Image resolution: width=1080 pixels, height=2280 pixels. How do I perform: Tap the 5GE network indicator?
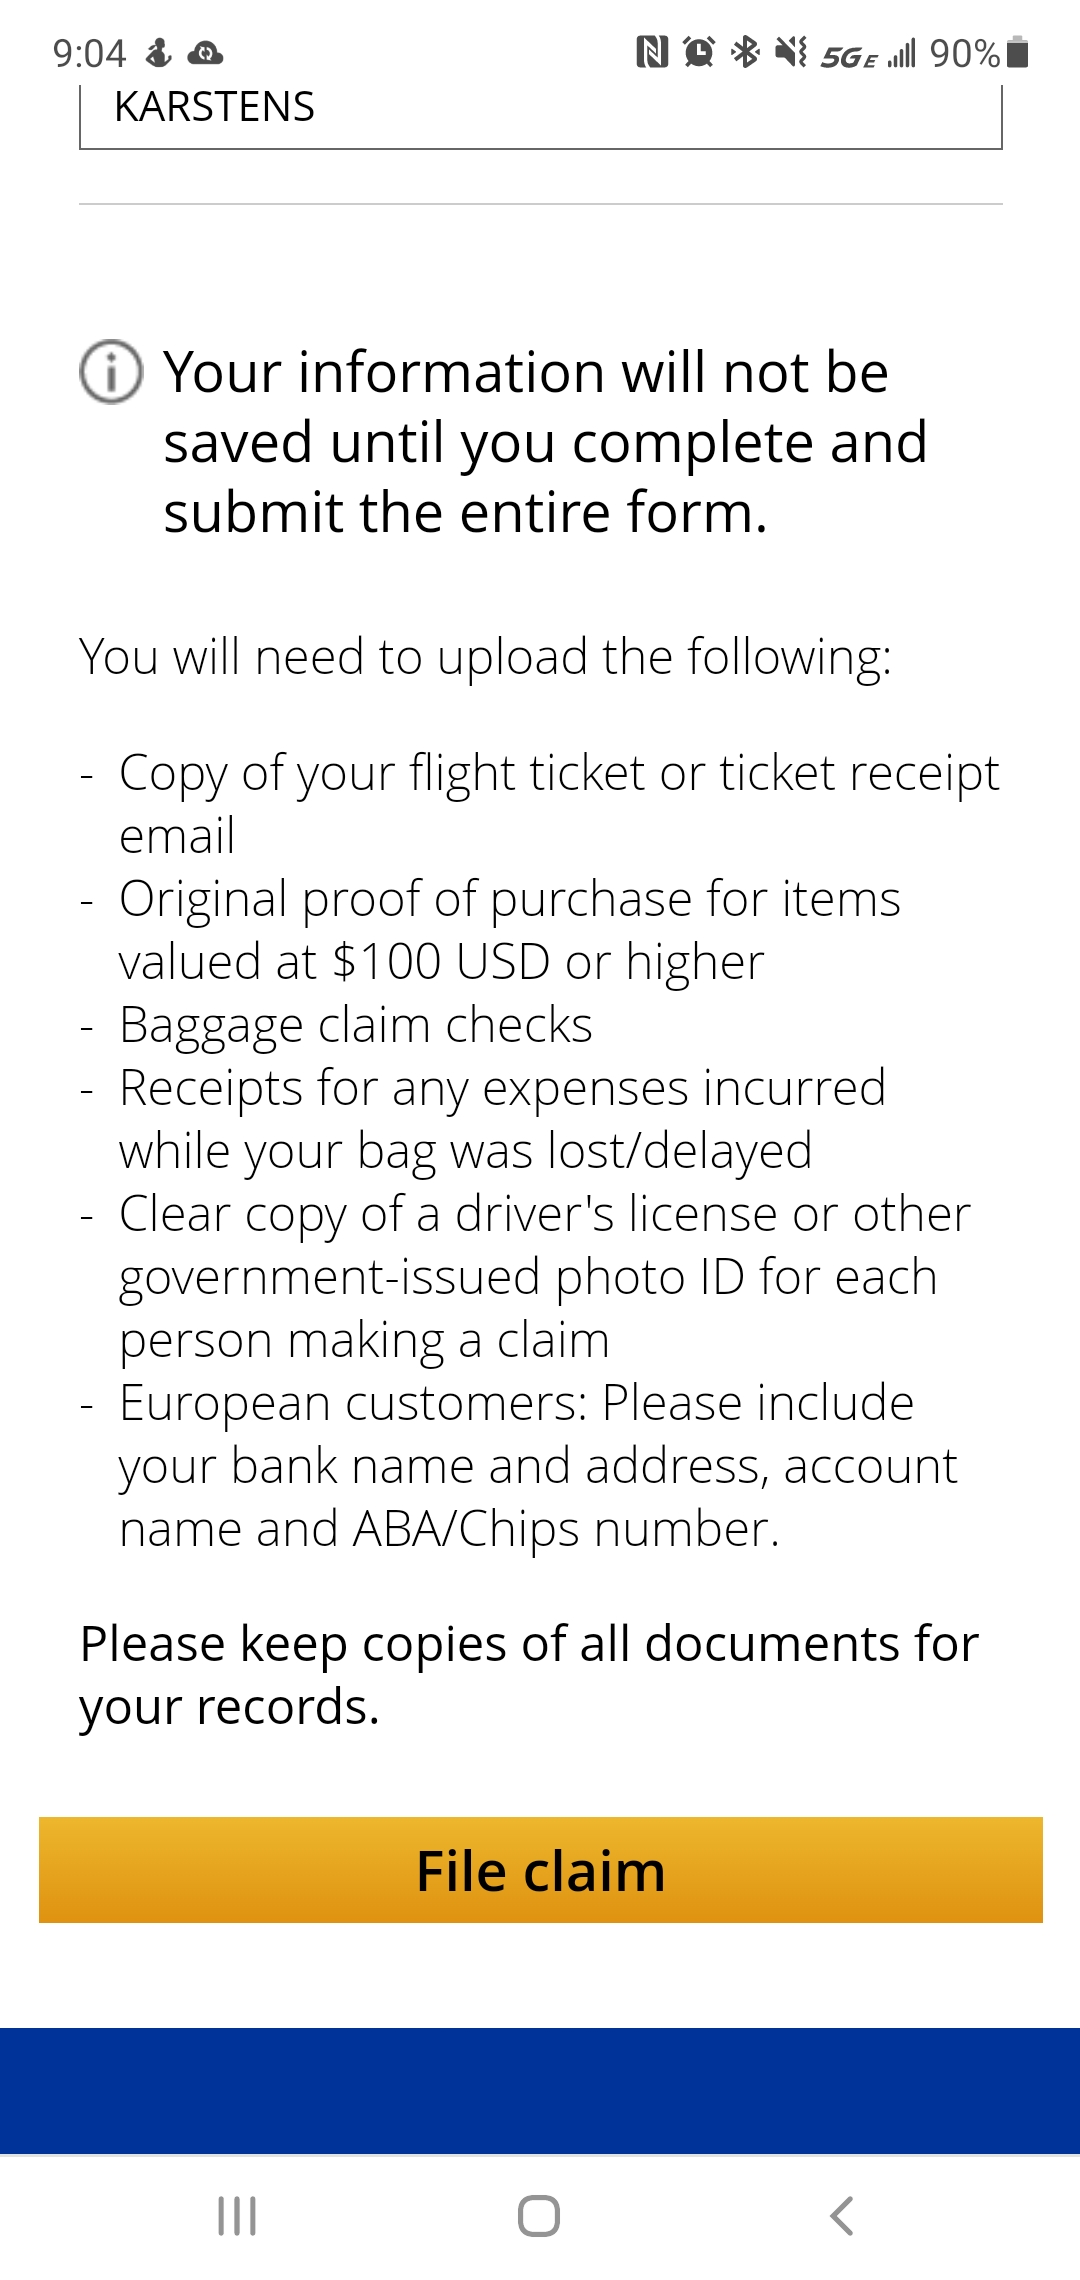[x=848, y=56]
